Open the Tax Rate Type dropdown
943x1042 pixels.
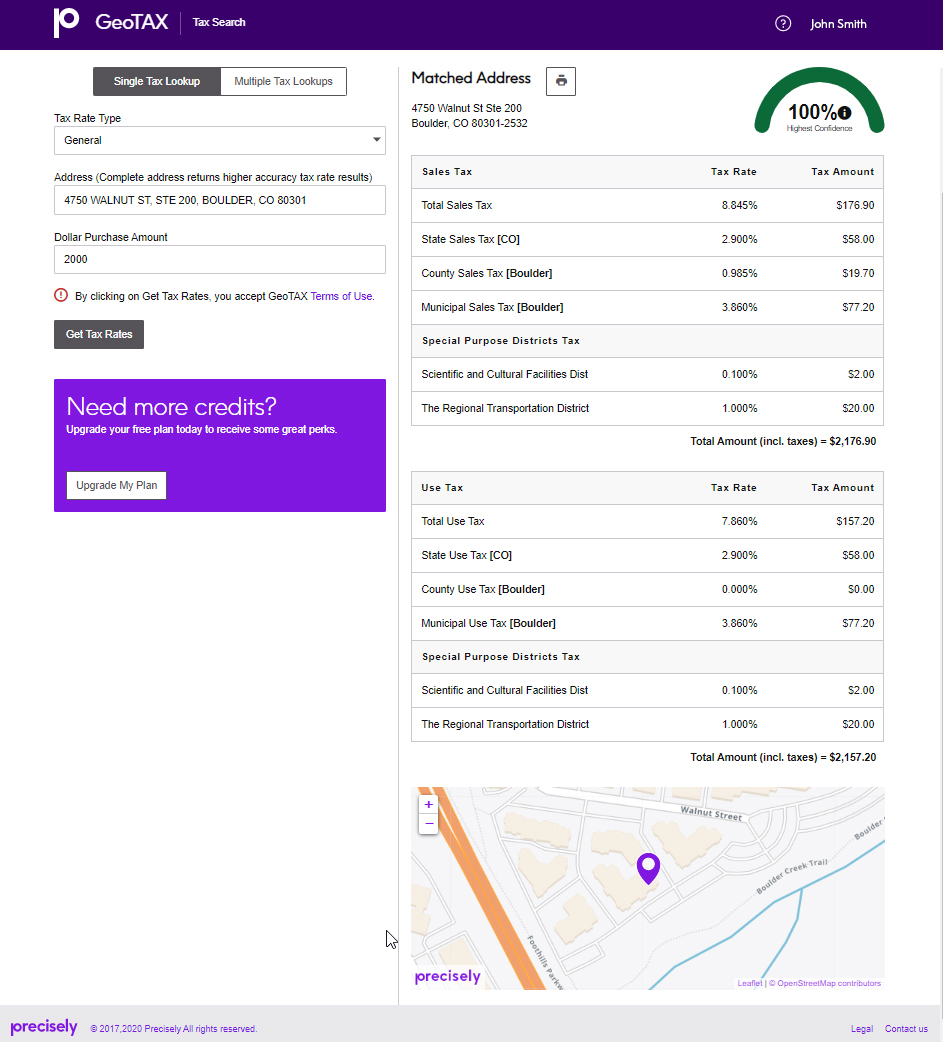pos(220,140)
